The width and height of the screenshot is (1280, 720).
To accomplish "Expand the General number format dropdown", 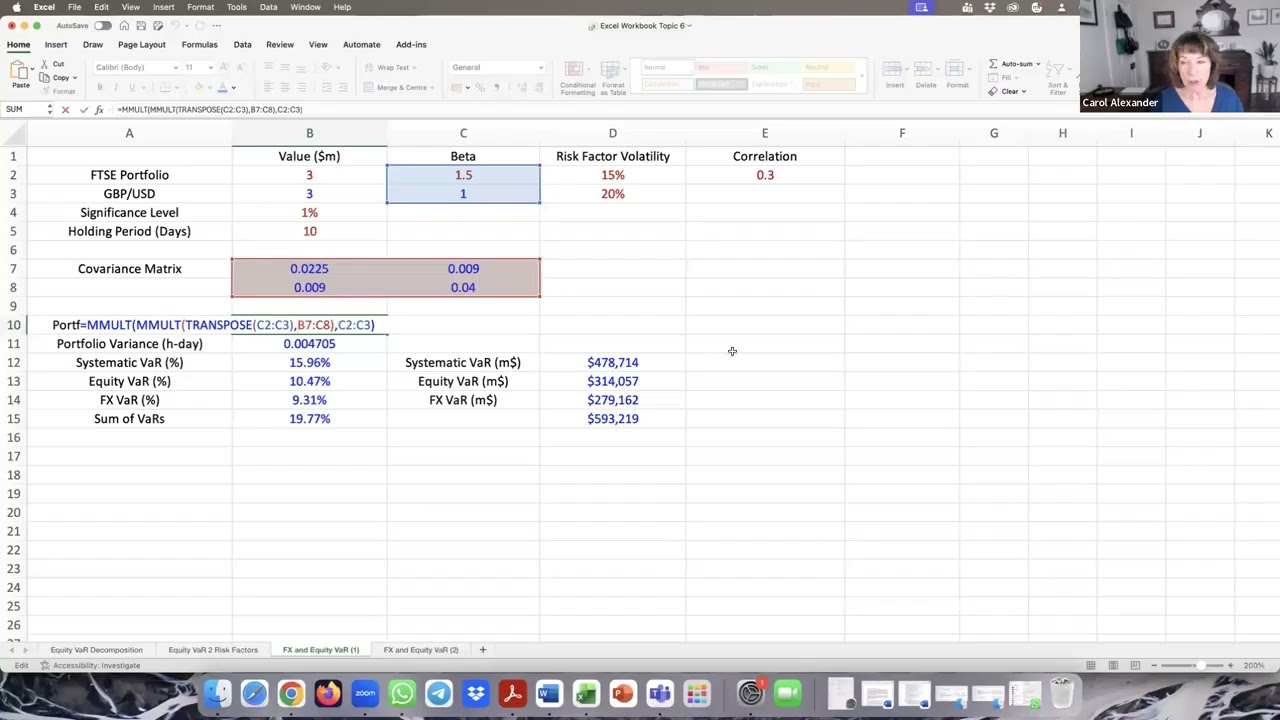I will [497, 68].
